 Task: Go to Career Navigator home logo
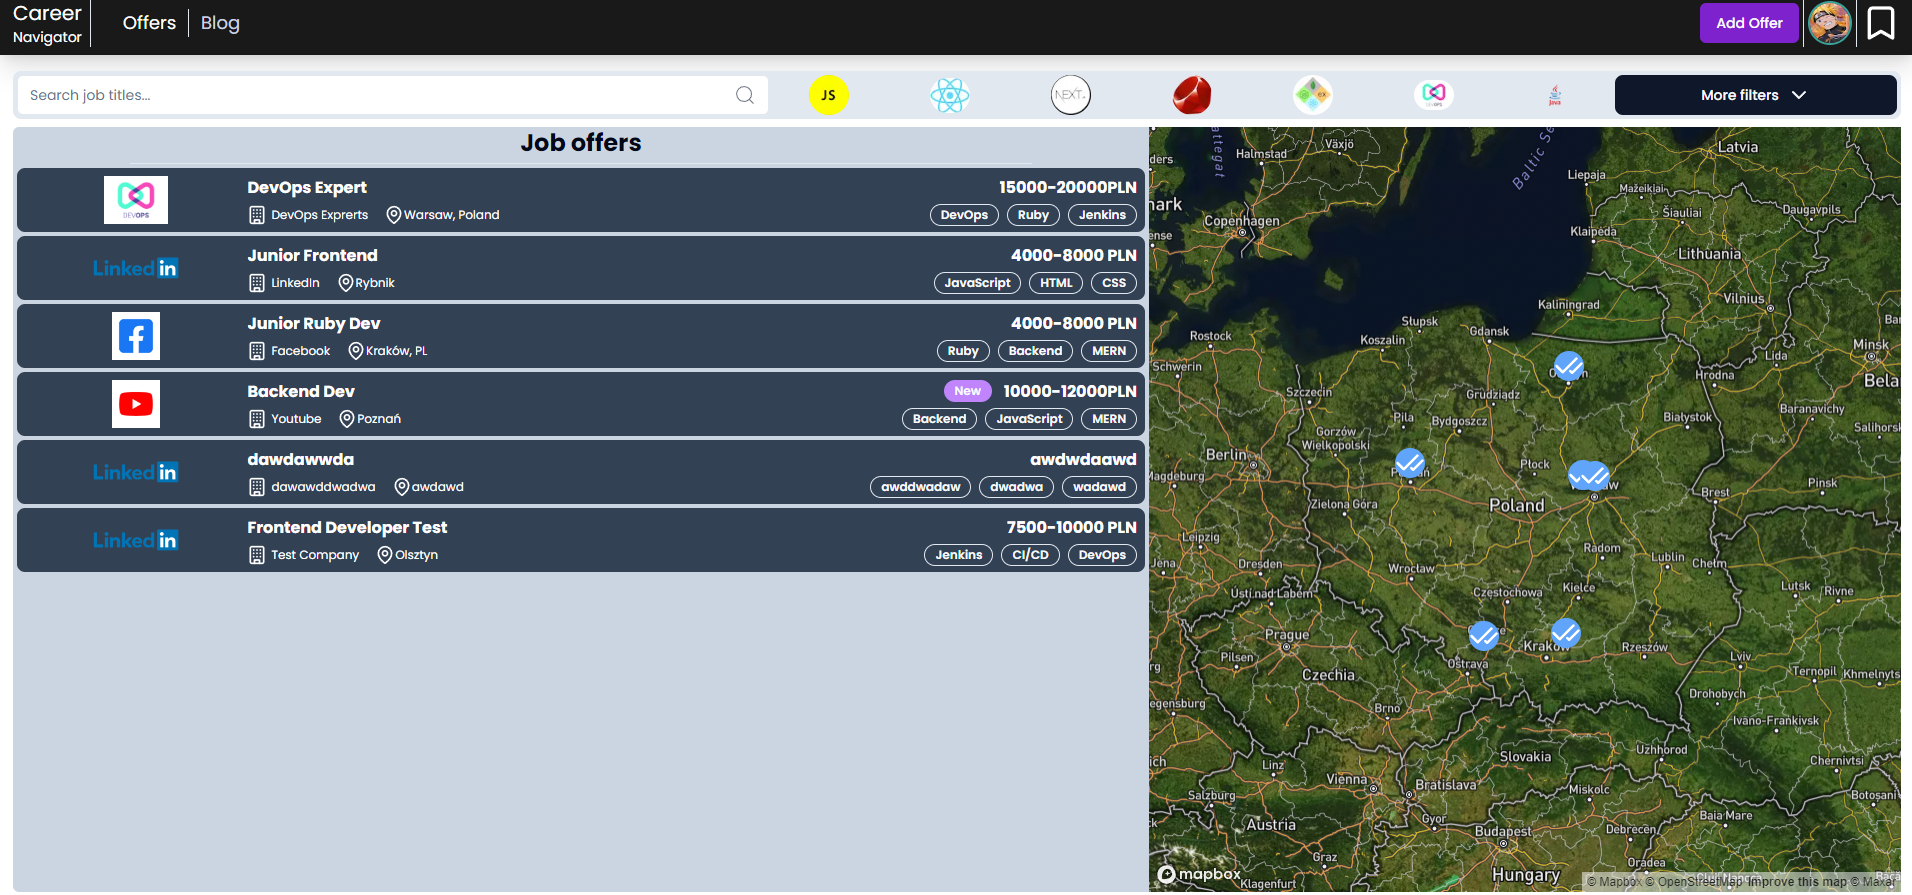[47, 24]
